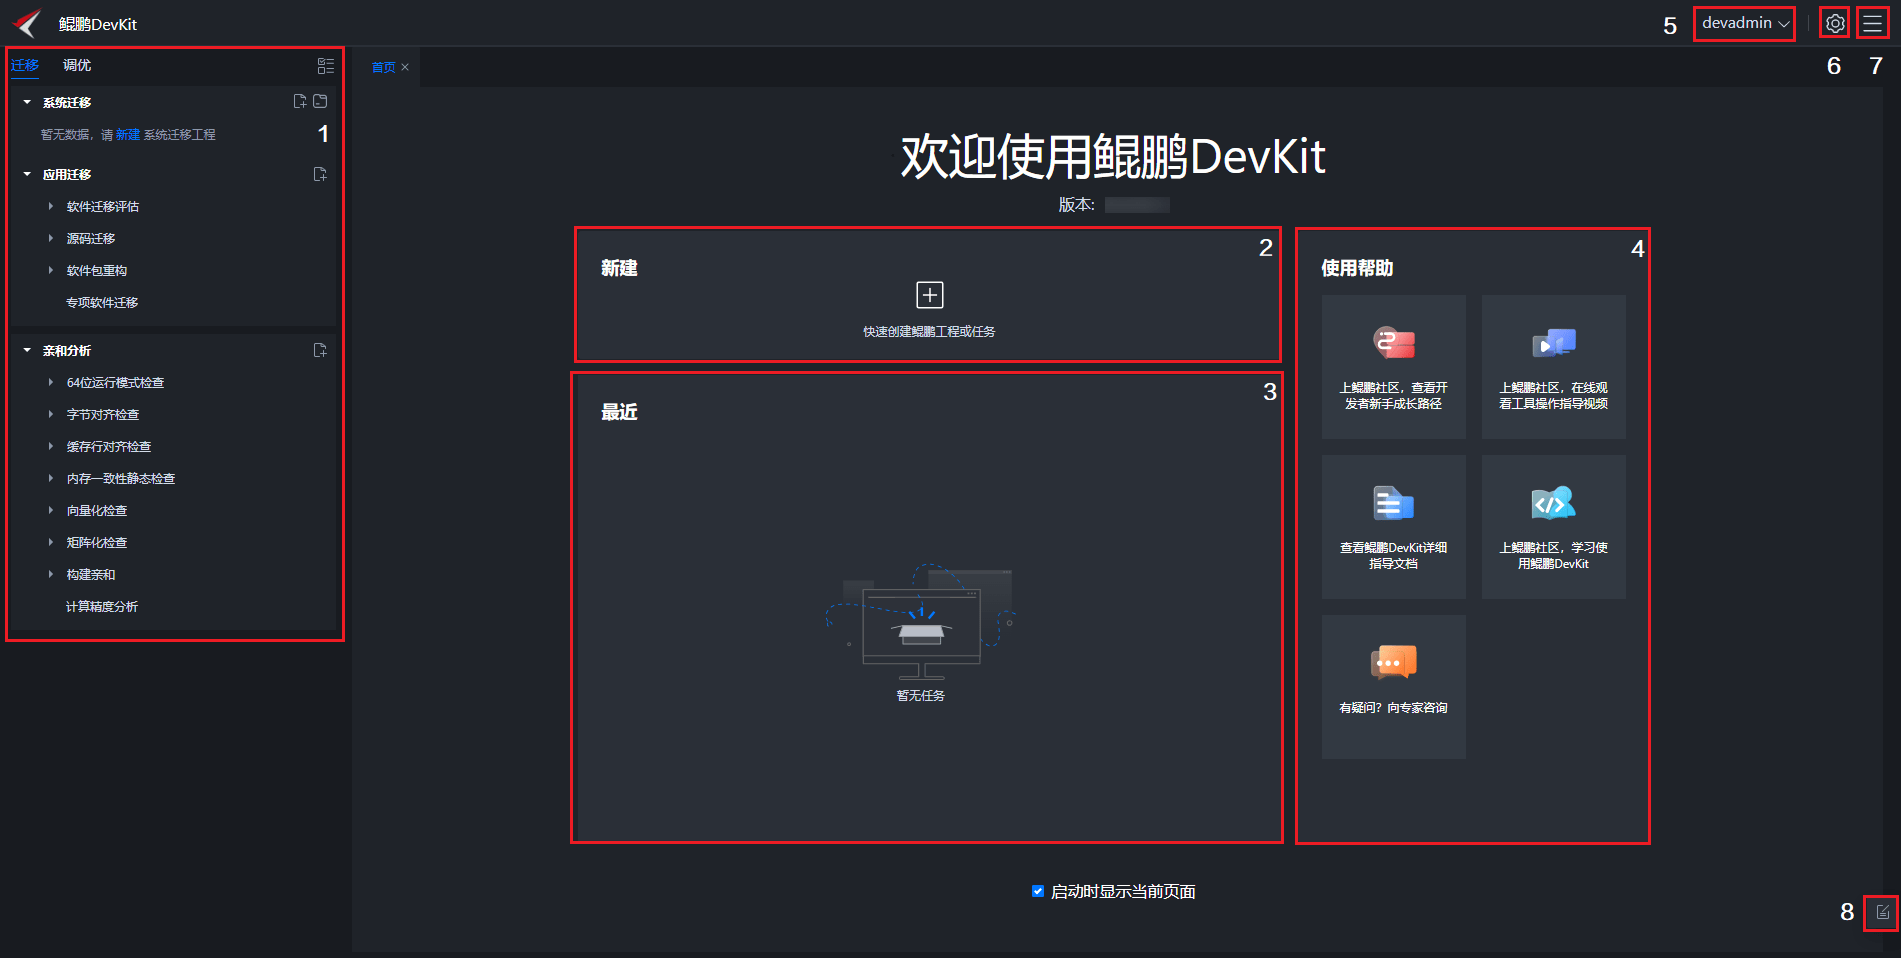Image resolution: width=1901 pixels, height=958 pixels.
Task: Click the 构建亲和 label
Action: (91, 574)
